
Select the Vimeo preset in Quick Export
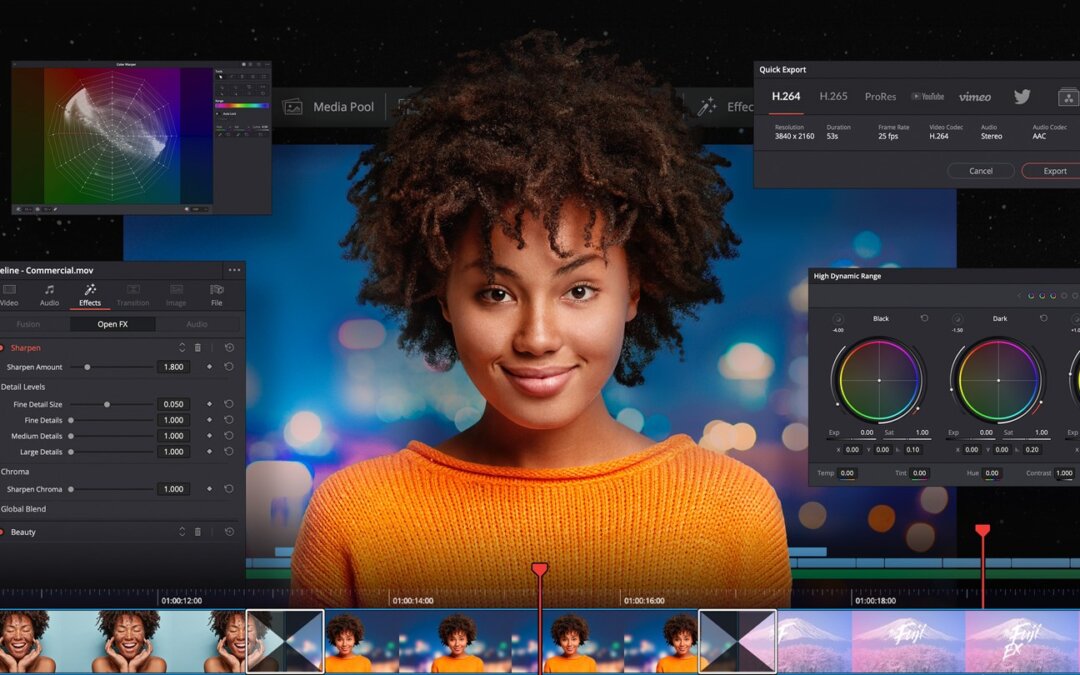pos(975,97)
